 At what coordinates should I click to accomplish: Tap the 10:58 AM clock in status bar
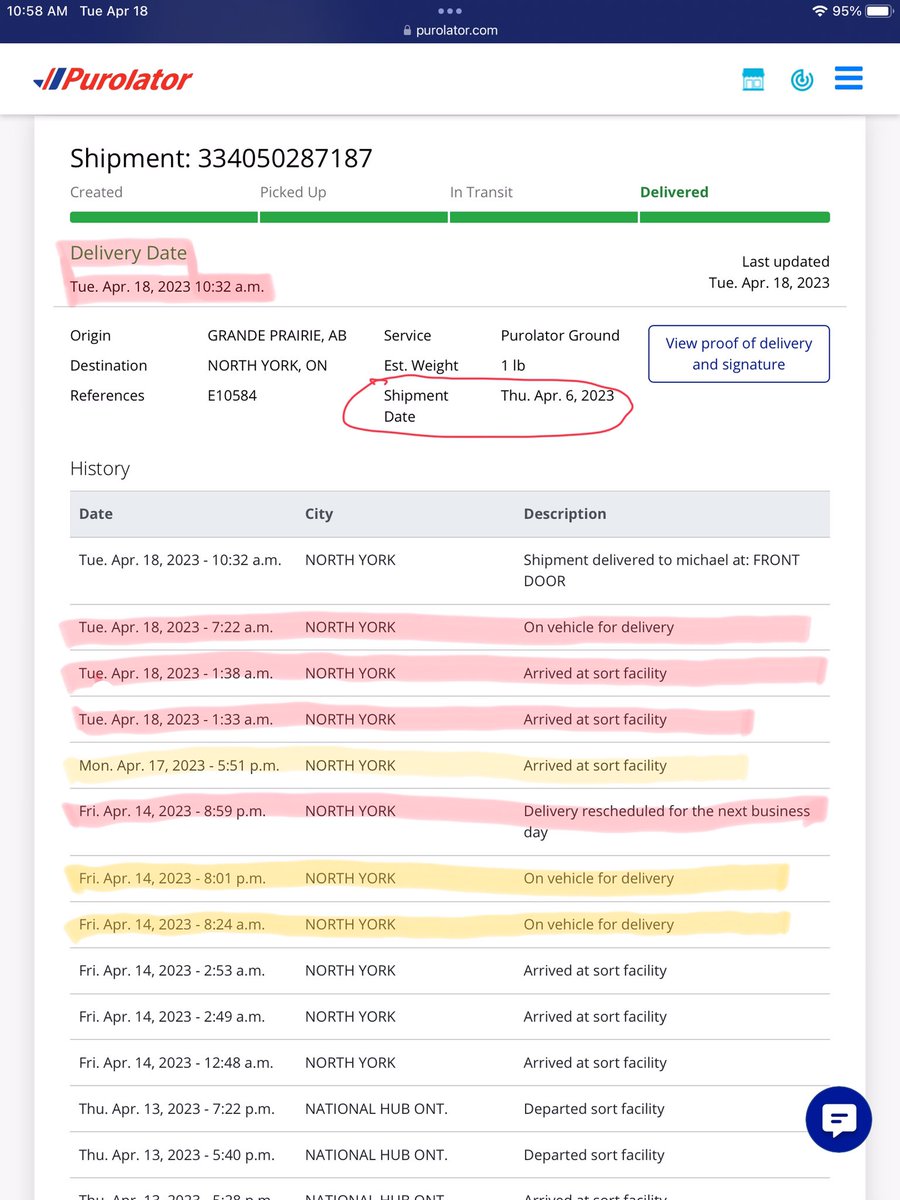(37, 11)
